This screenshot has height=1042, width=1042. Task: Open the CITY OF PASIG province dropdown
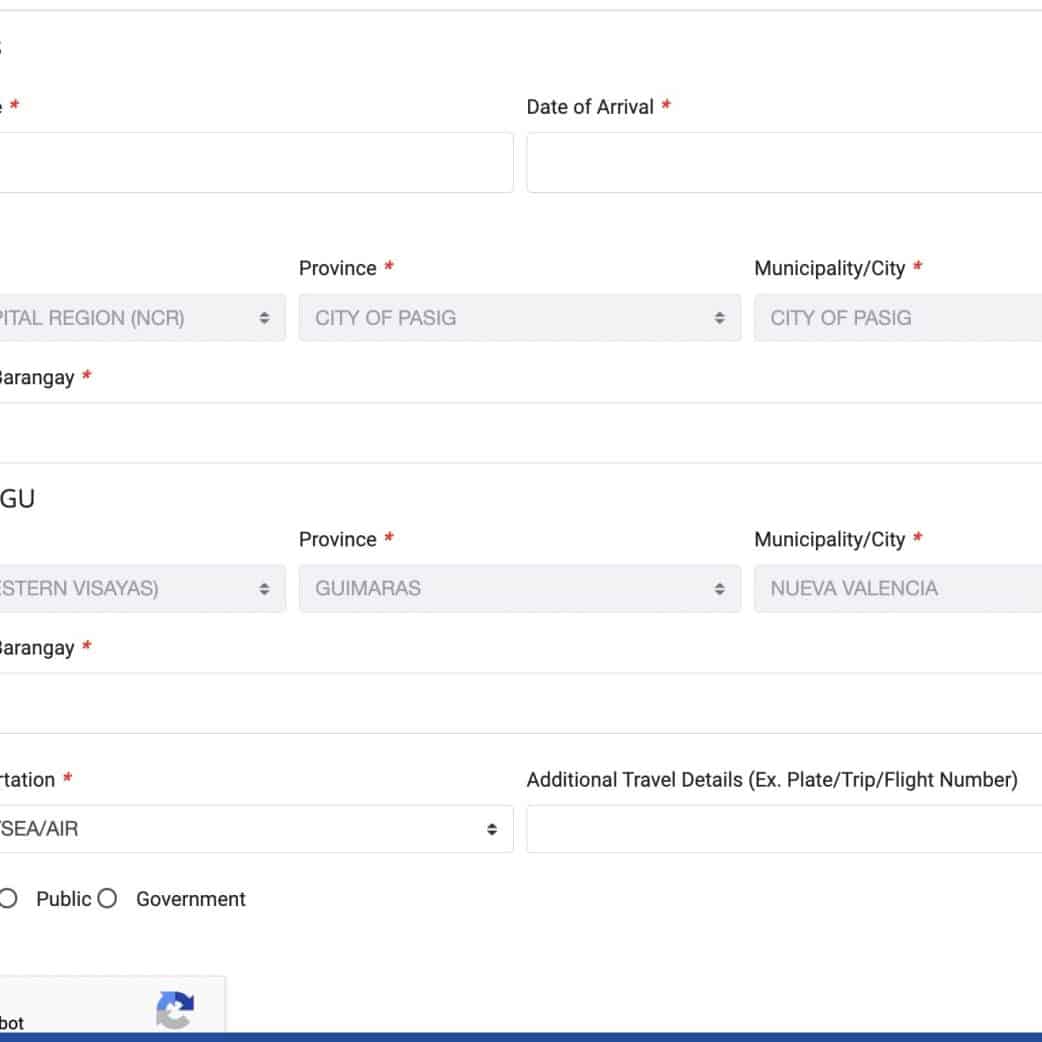tap(519, 318)
